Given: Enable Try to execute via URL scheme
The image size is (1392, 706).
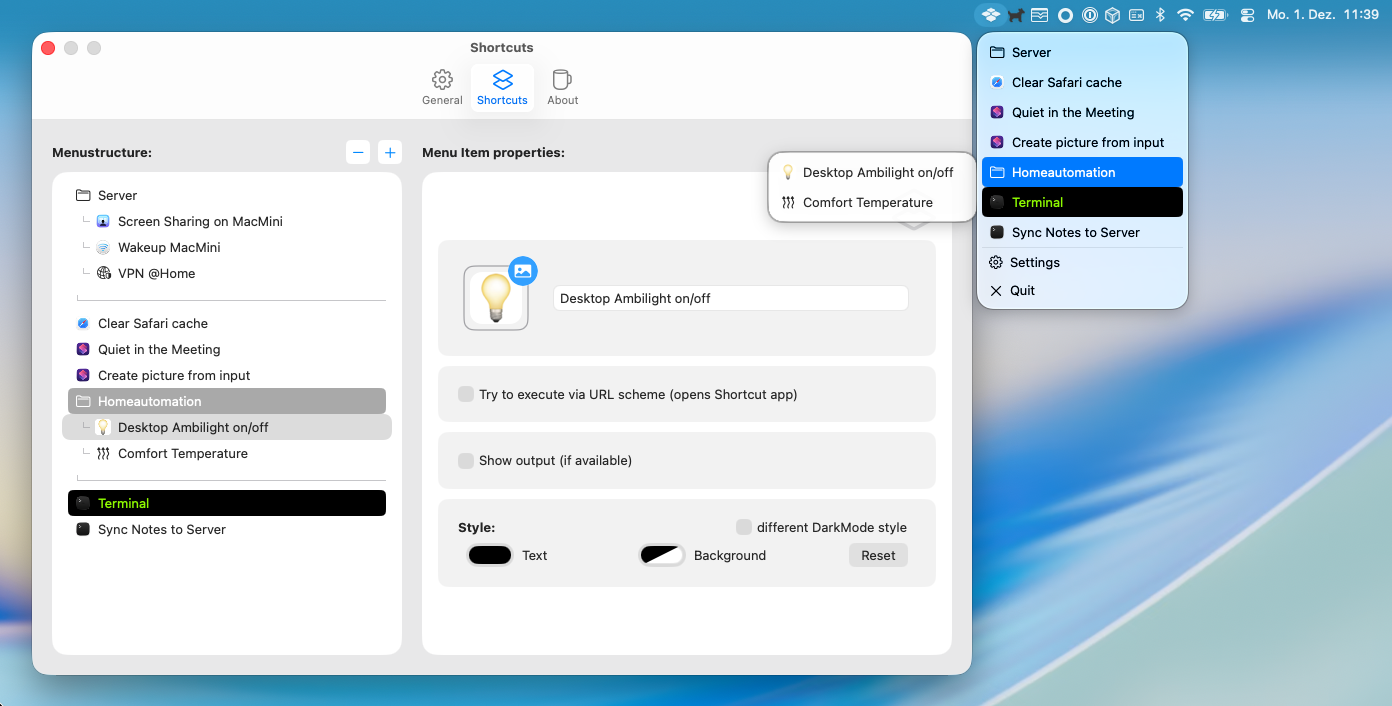Looking at the screenshot, I should [x=466, y=394].
